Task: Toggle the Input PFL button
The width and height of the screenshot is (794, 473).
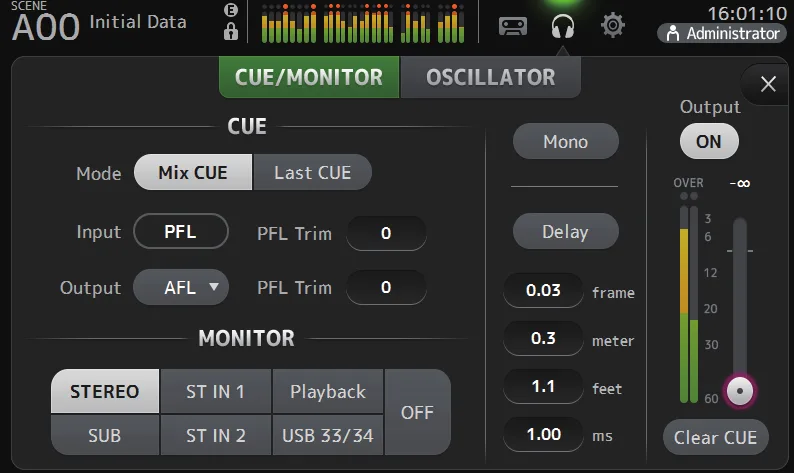Action: [181, 231]
